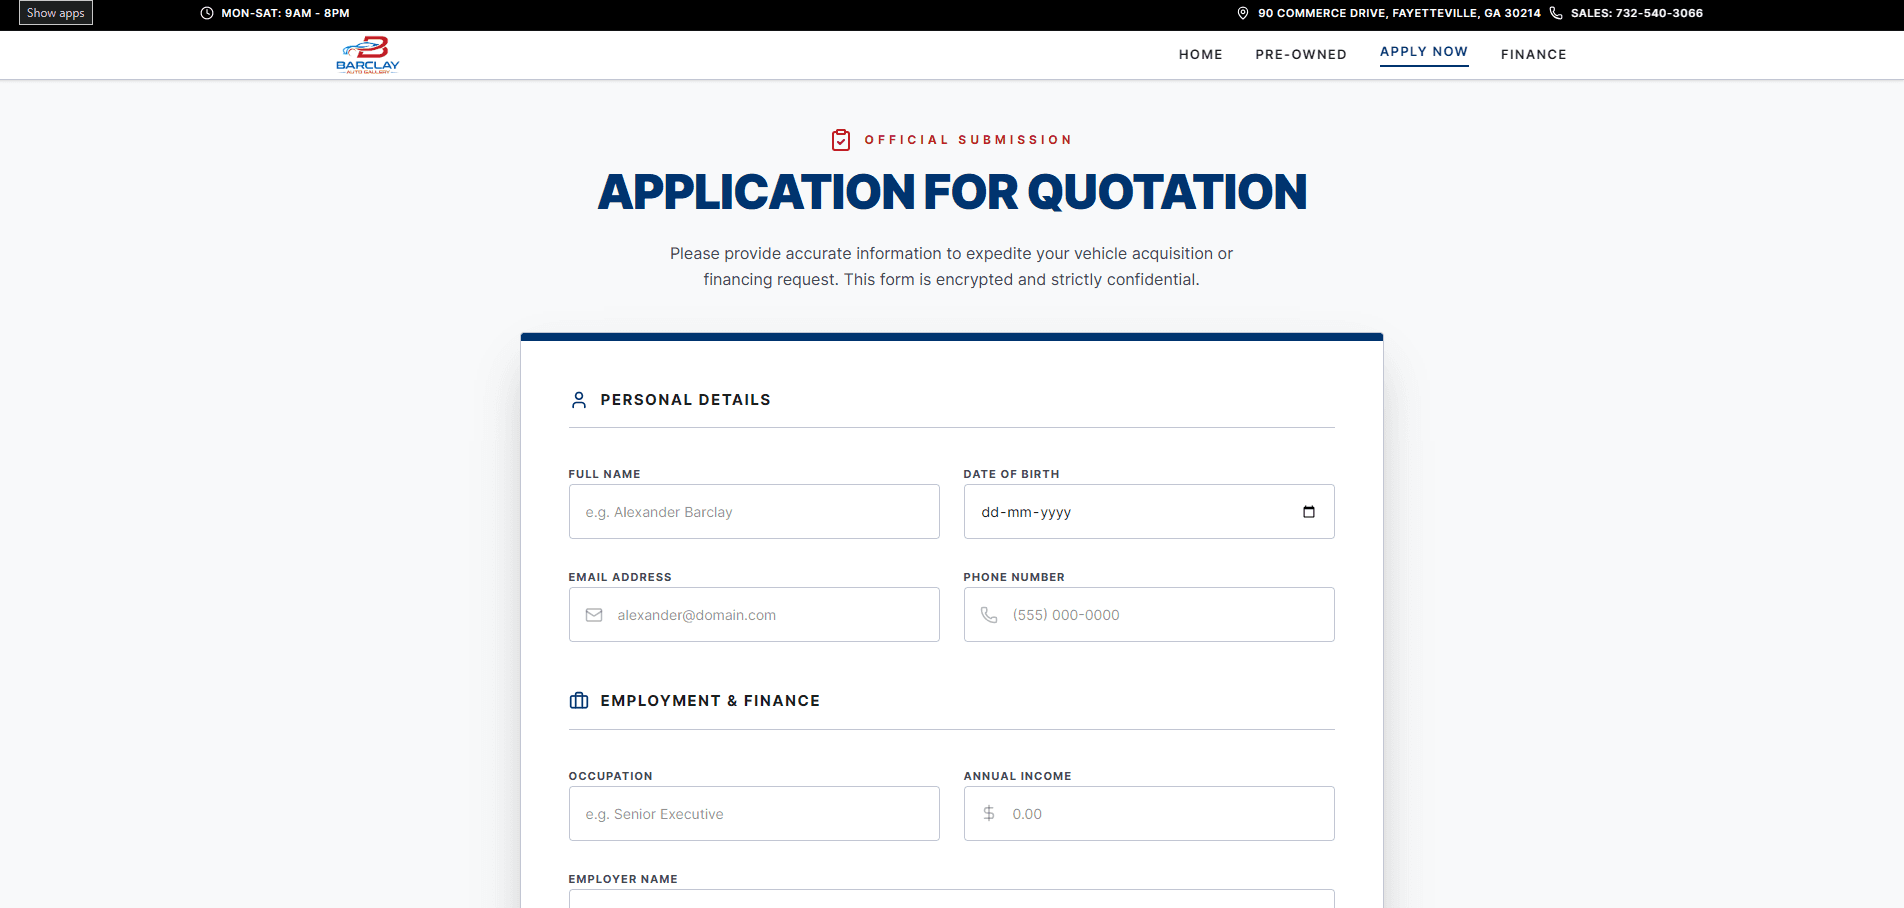Open the Home menu item

[x=1200, y=55]
